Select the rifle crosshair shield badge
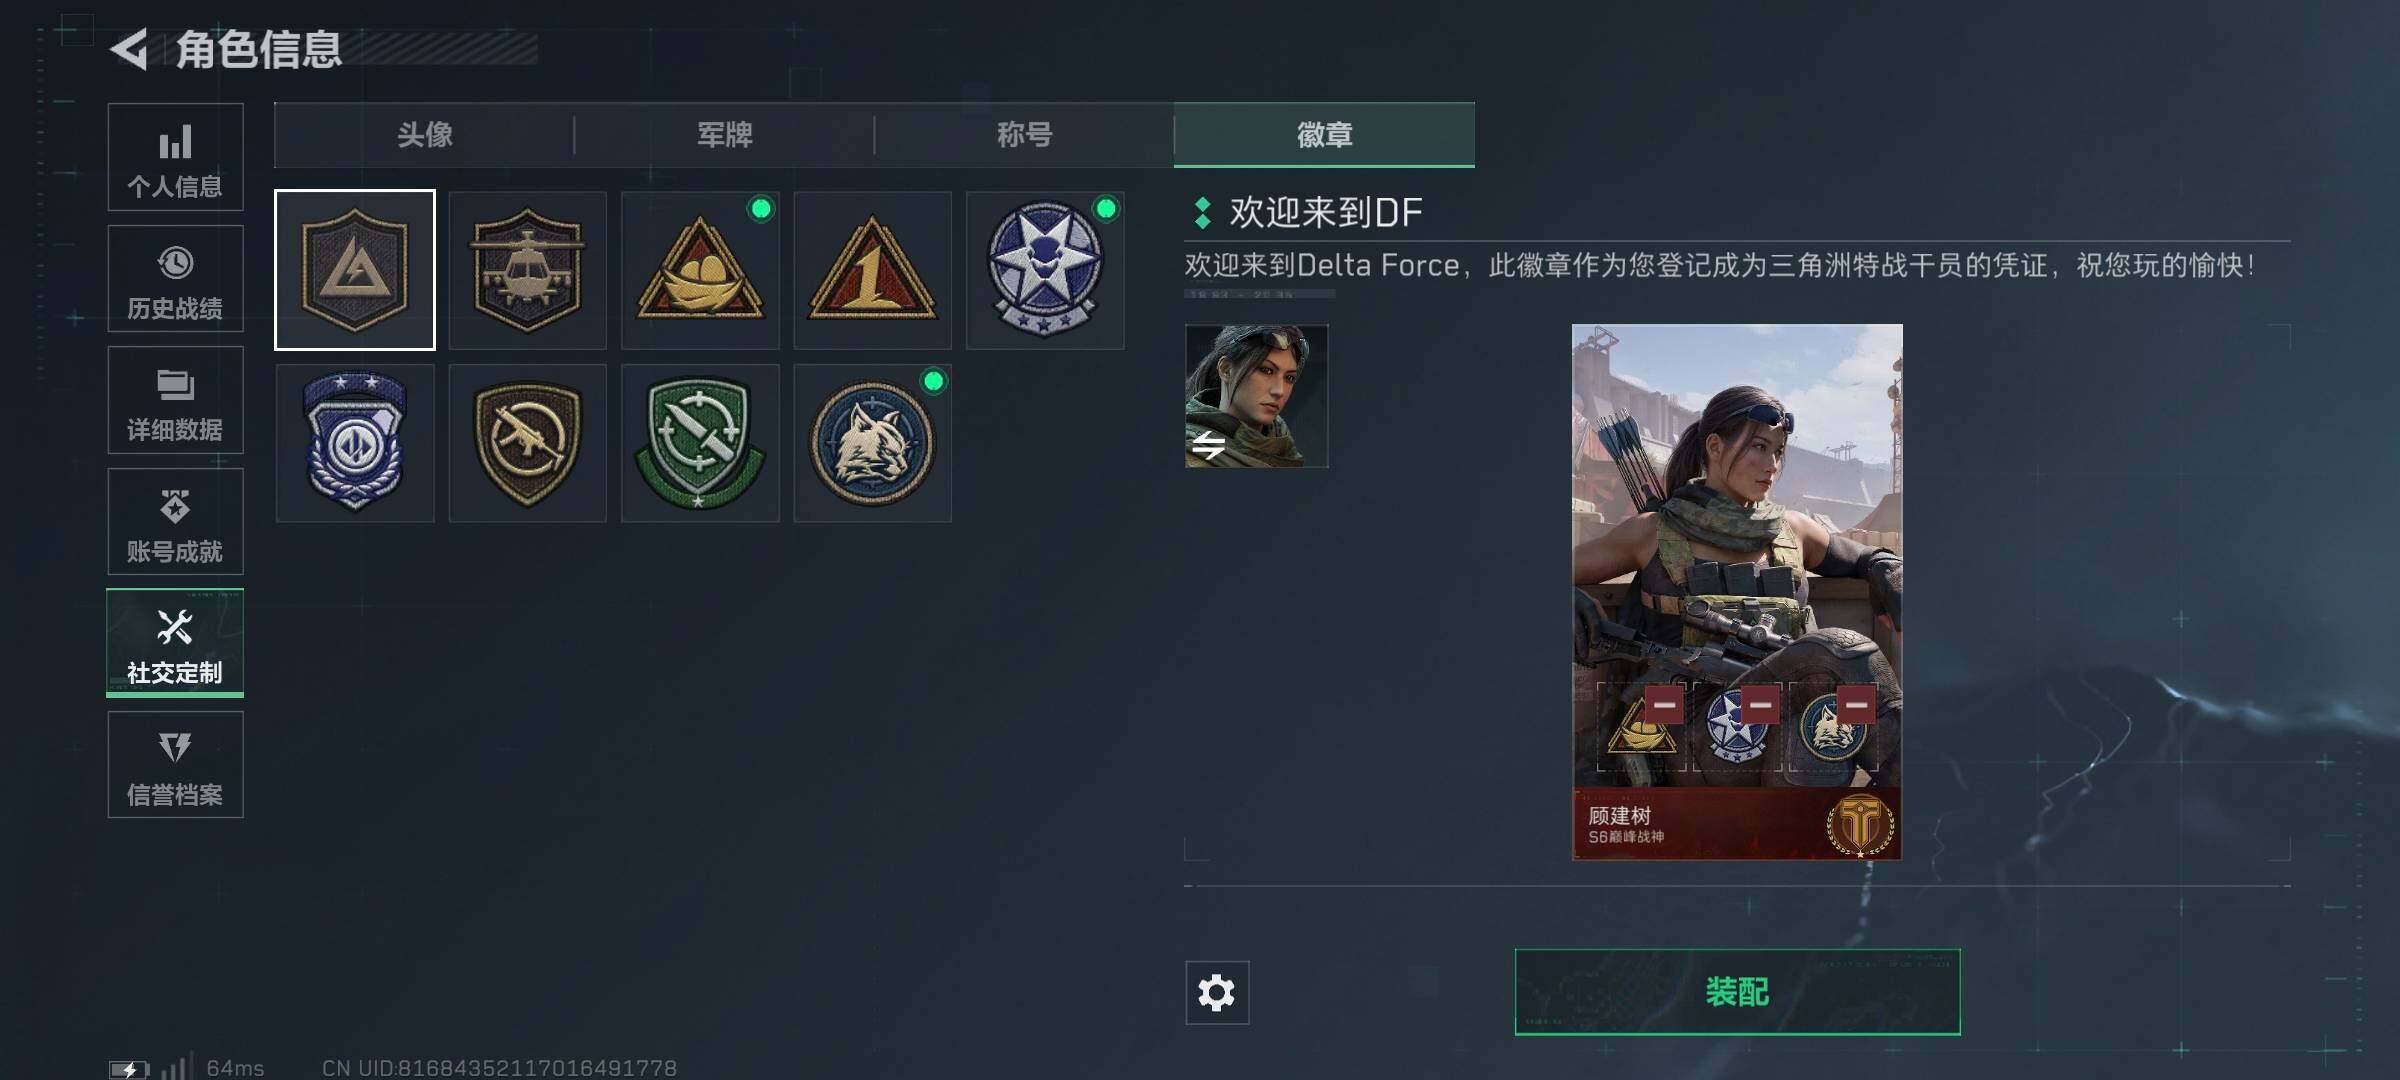The image size is (2400, 1080). tap(527, 443)
